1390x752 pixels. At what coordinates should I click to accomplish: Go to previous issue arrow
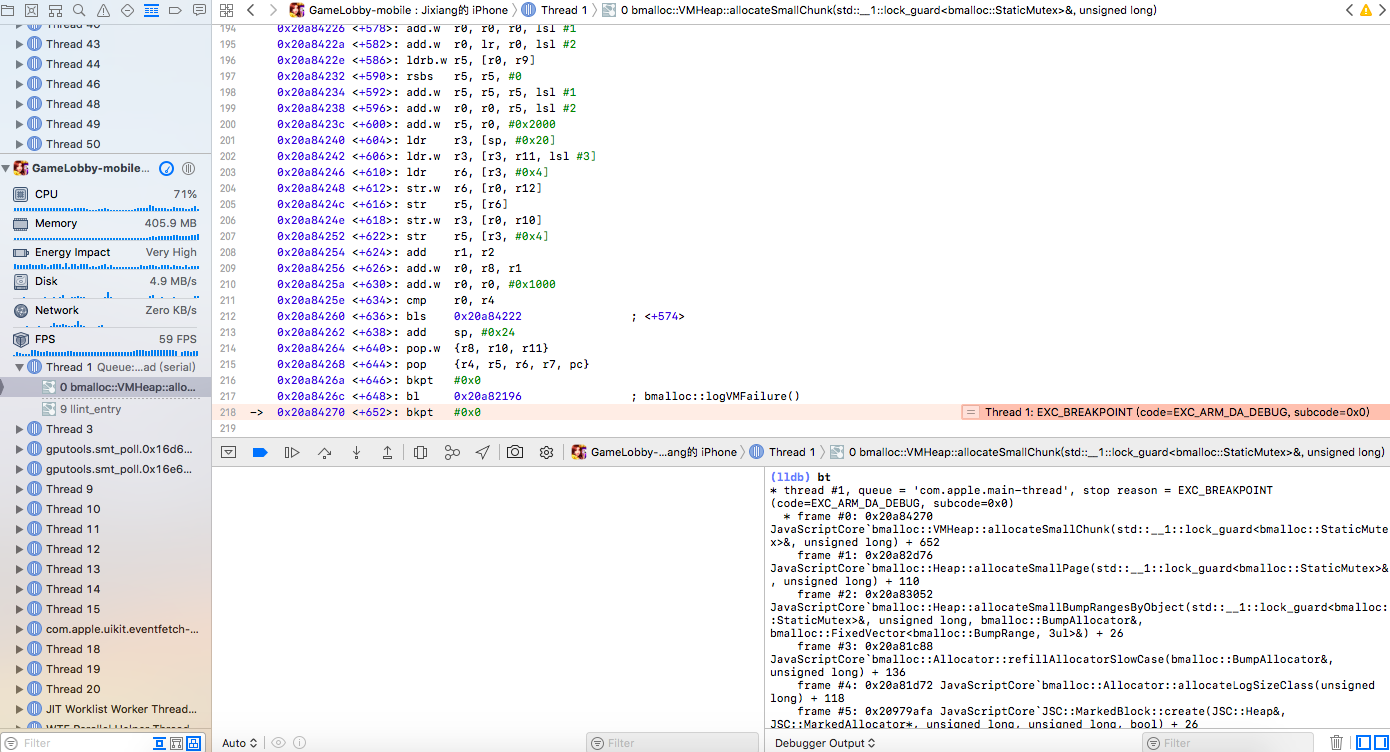[1350, 10]
